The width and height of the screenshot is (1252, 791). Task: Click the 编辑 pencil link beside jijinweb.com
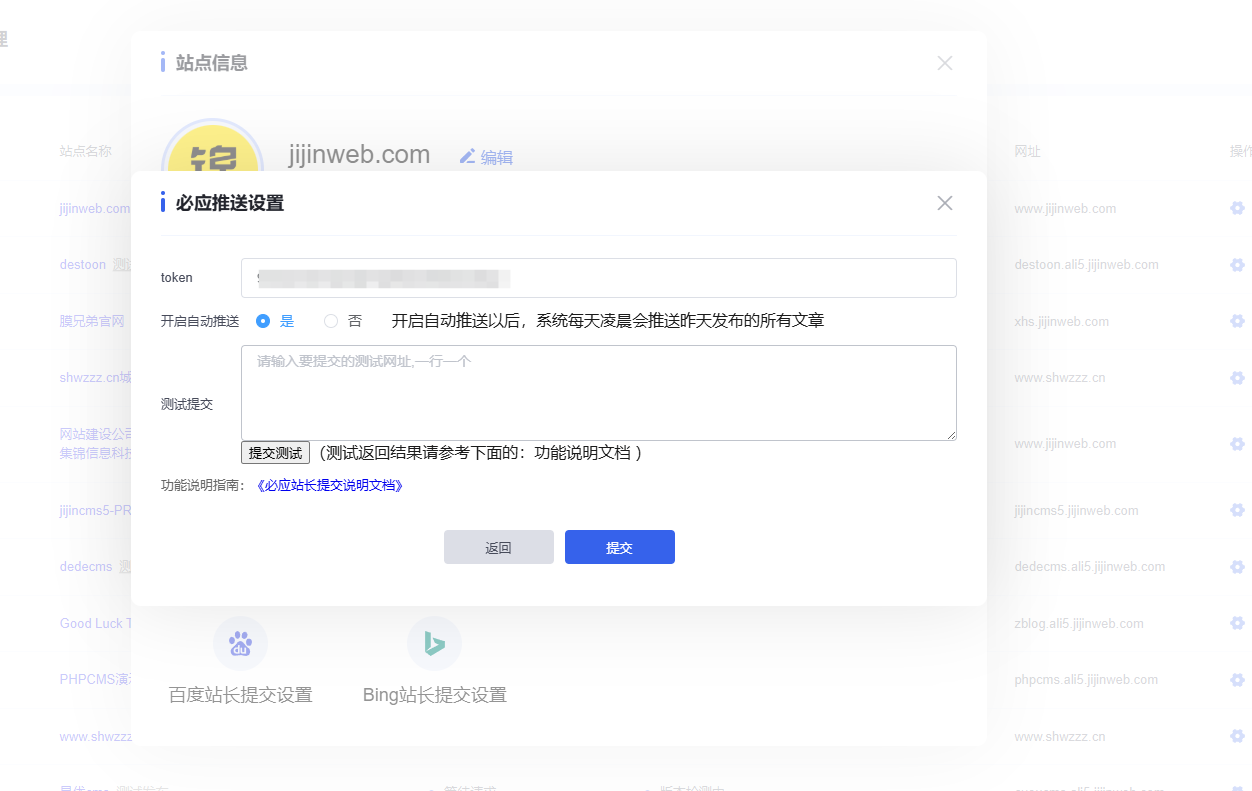tap(486, 157)
